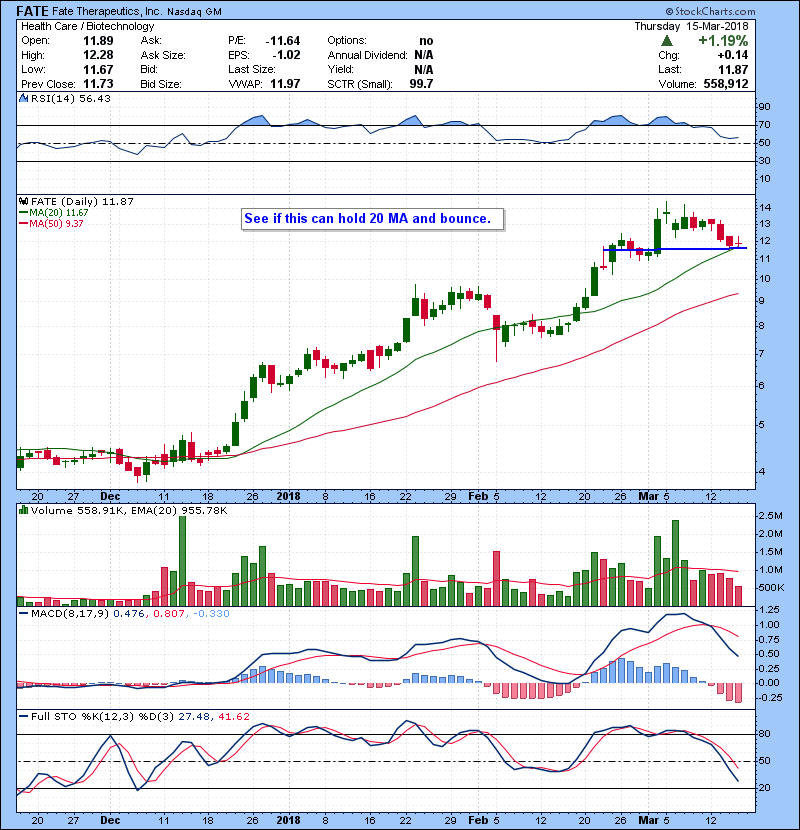Click the 1.25 MACD axis label
This screenshot has width=800, height=830.
pos(769,610)
